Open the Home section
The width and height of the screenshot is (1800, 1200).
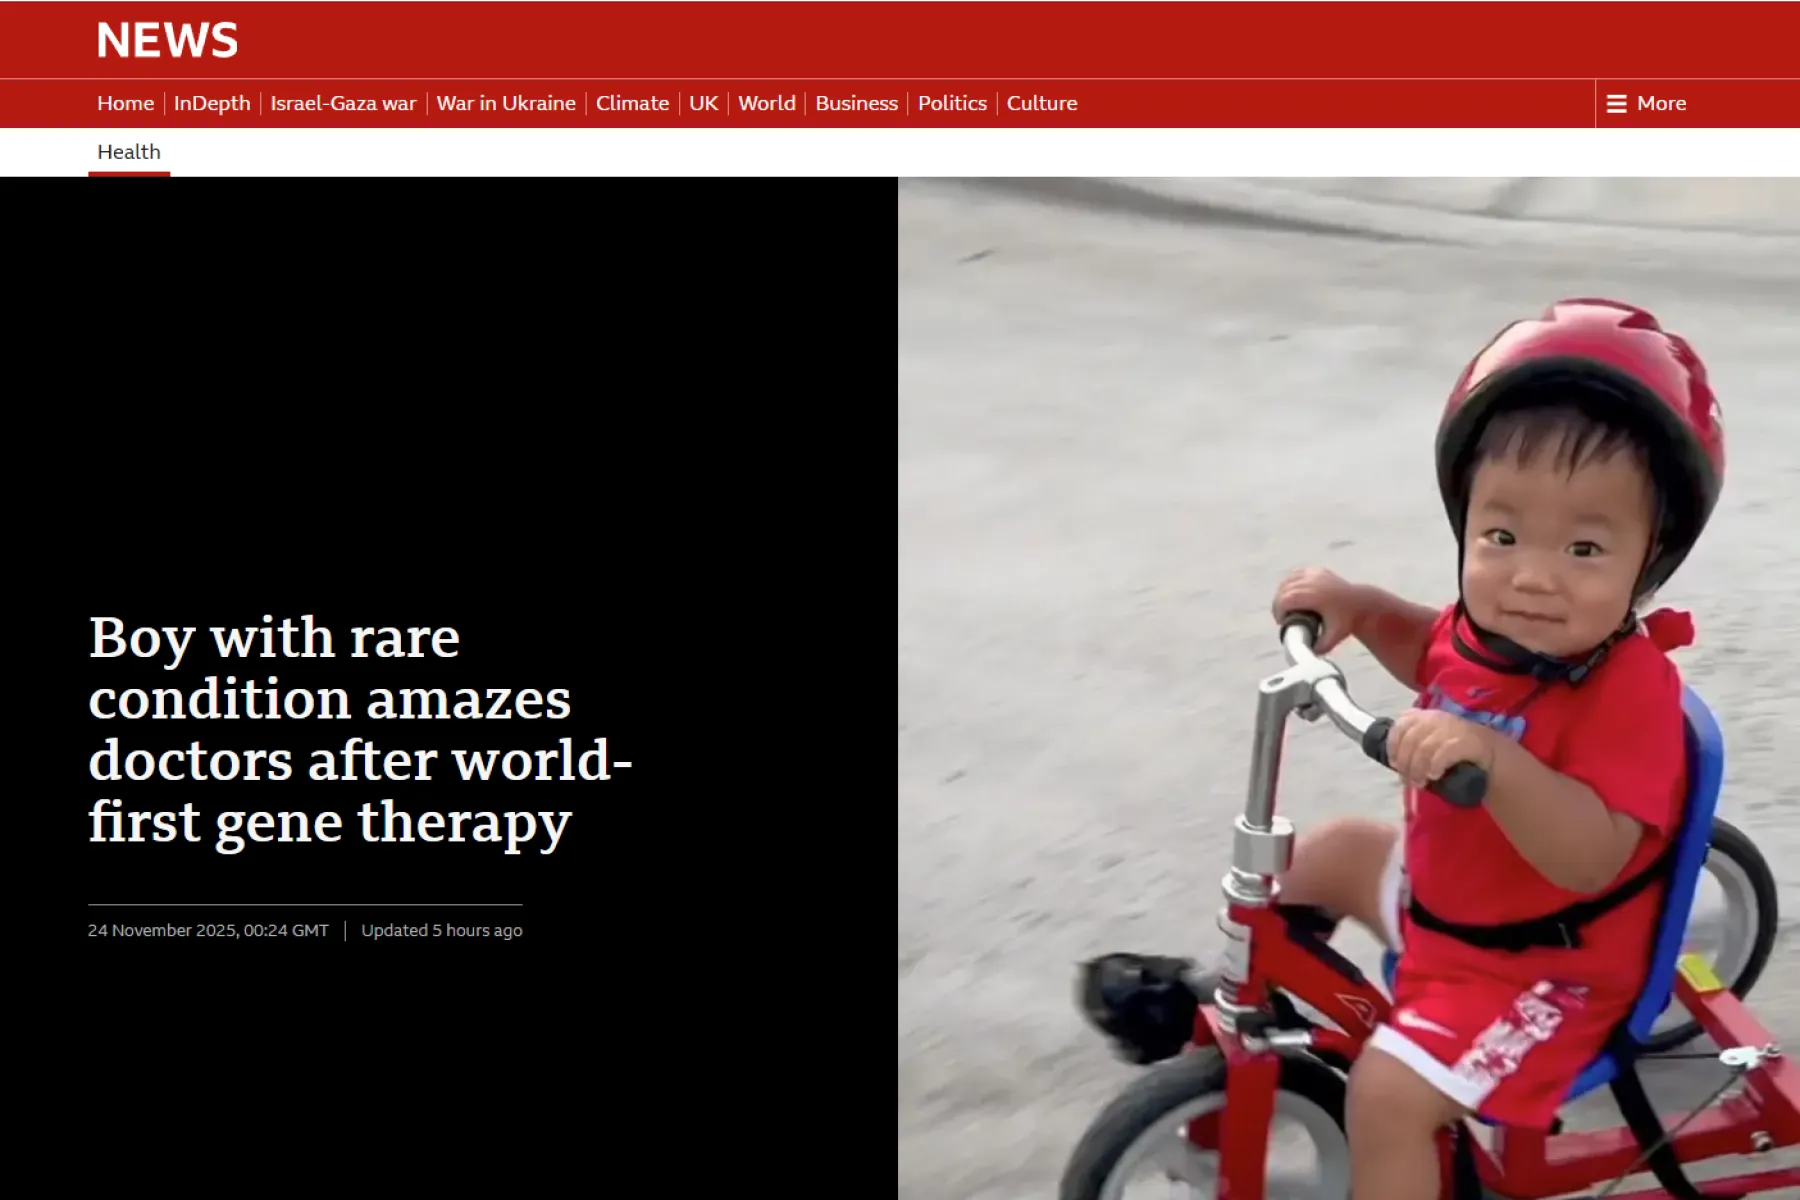coord(126,103)
